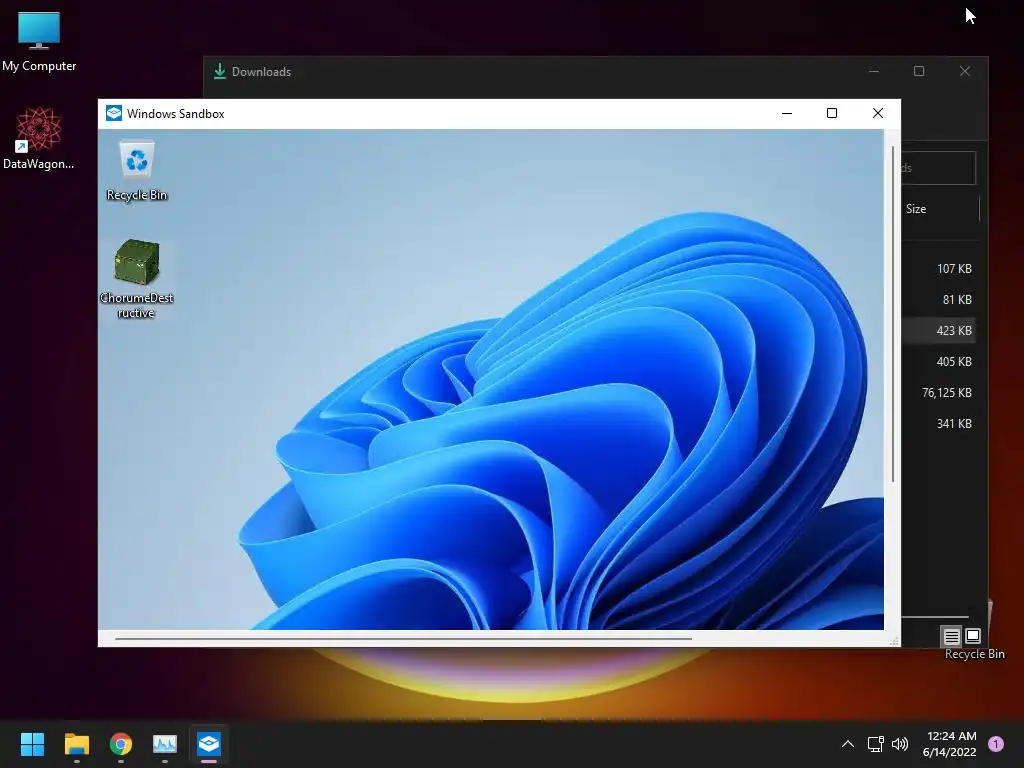The height and width of the screenshot is (768, 1024).
Task: Open the volume control in tray
Action: [900, 744]
